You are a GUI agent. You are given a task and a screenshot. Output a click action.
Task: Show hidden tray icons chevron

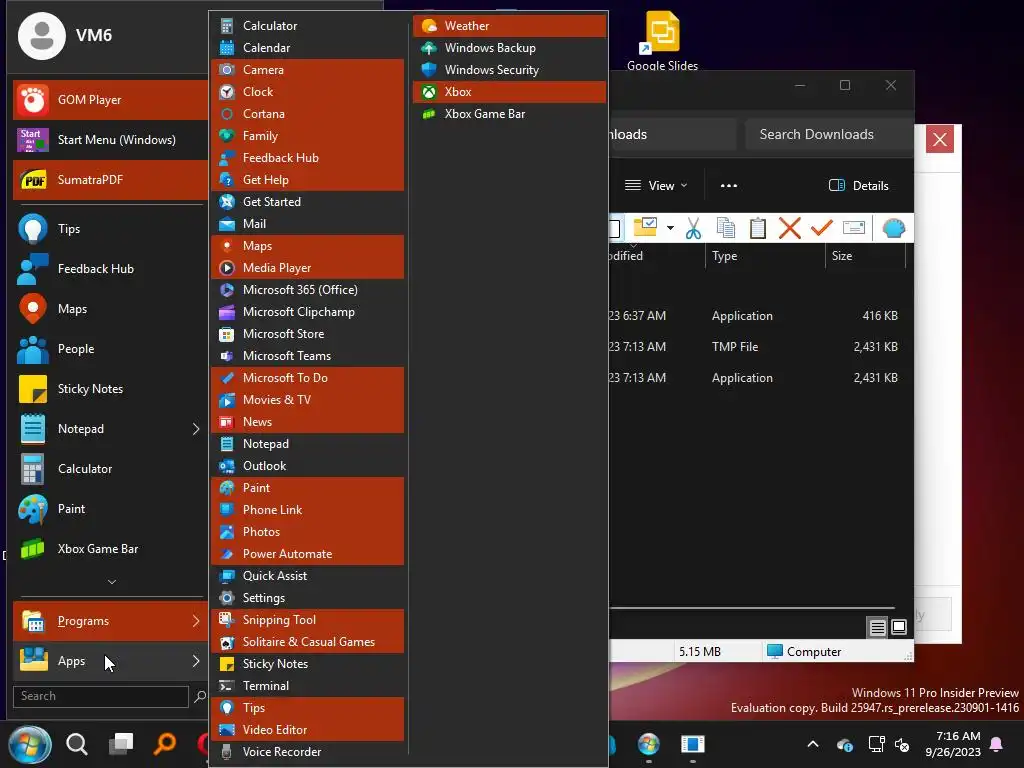(813, 744)
